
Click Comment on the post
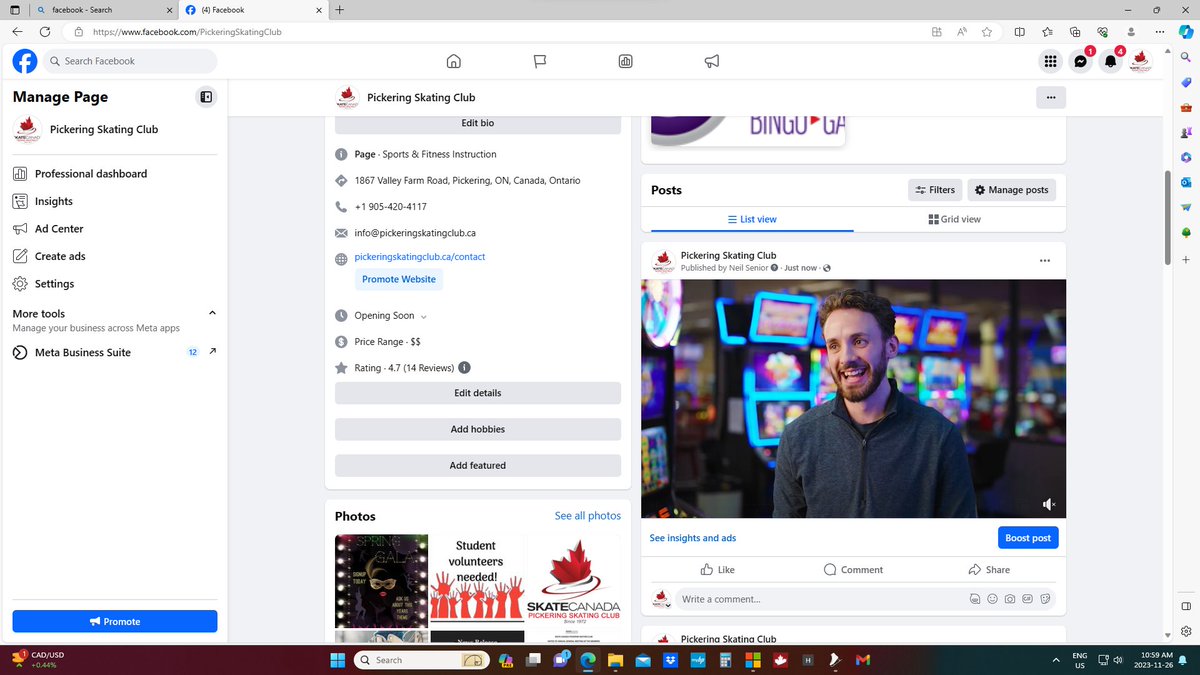point(854,570)
